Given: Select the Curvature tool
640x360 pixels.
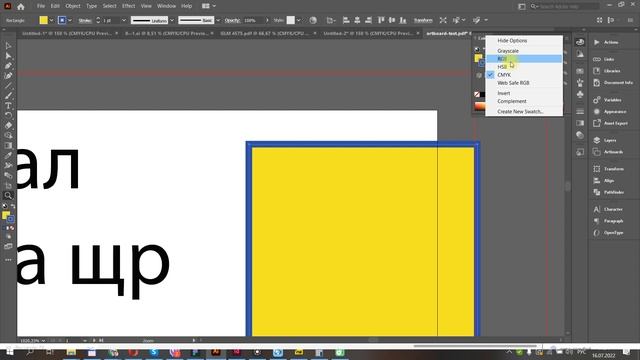Looking at the screenshot, I should pos(8,76).
